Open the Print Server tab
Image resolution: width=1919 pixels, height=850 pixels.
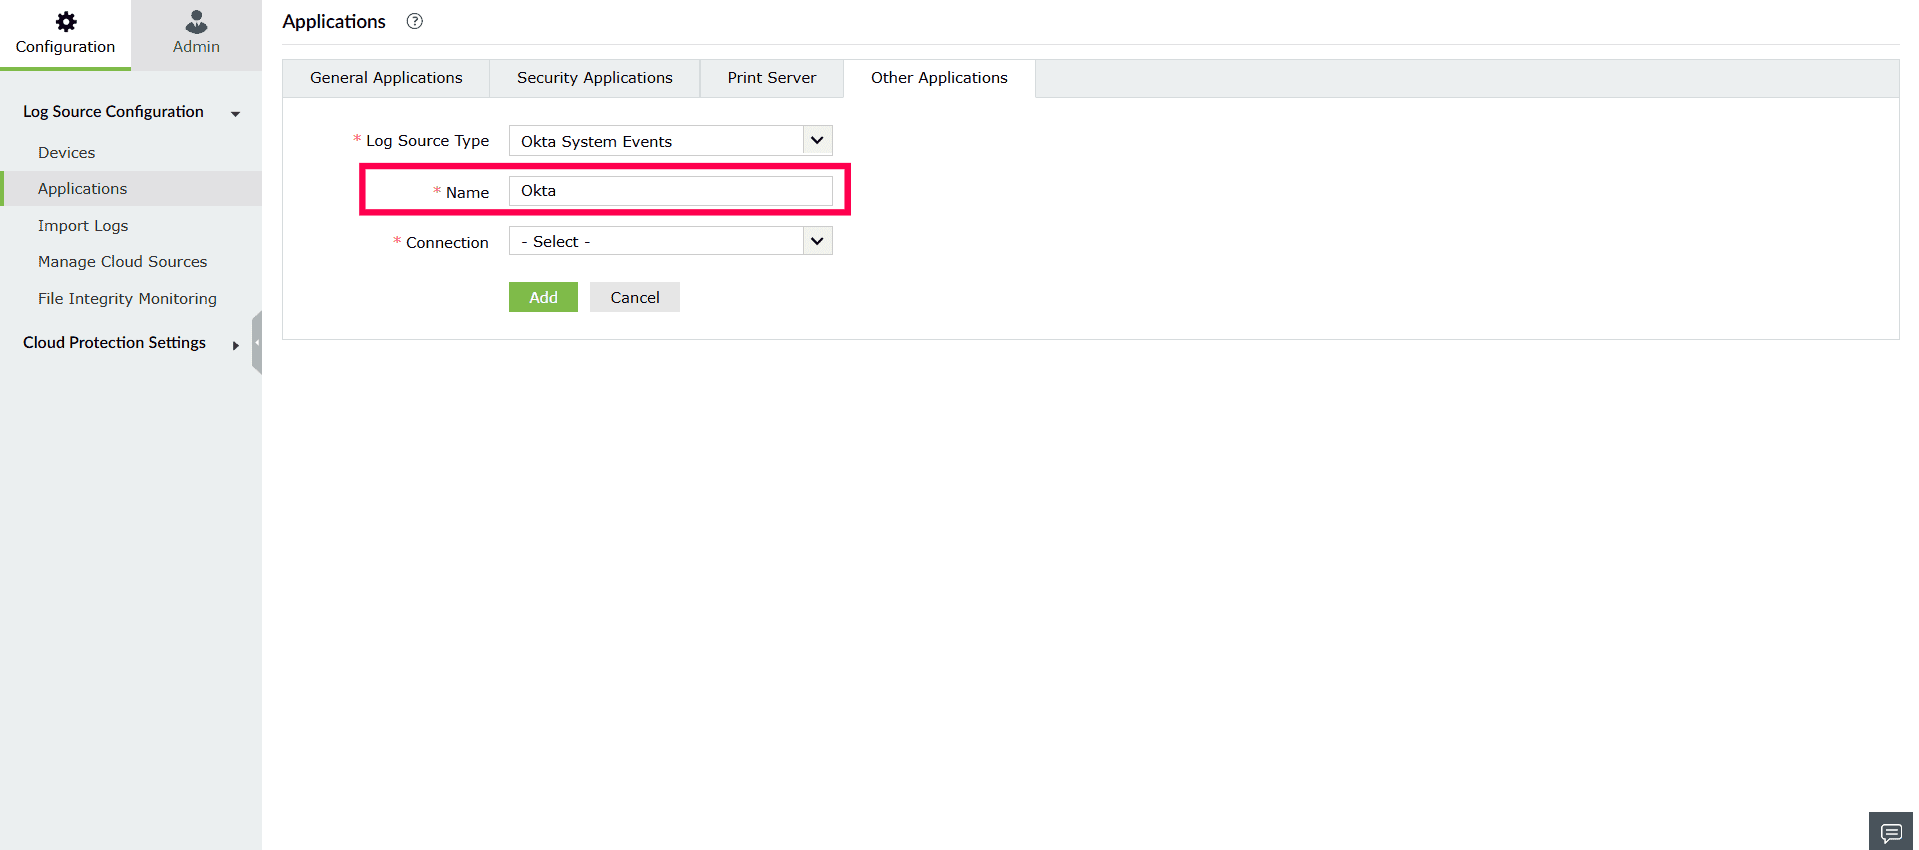(x=772, y=78)
